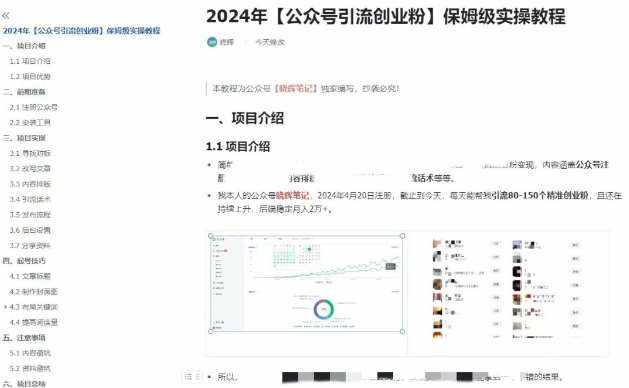Expand the arrow beside outline entry 4.3
This screenshot has width=629, height=388.
(x=5, y=307)
